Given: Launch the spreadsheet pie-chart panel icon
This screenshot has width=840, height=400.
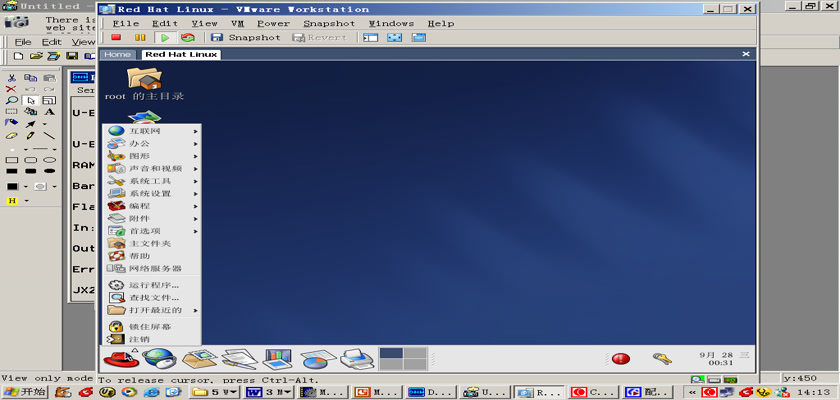Looking at the screenshot, I should 318,358.
